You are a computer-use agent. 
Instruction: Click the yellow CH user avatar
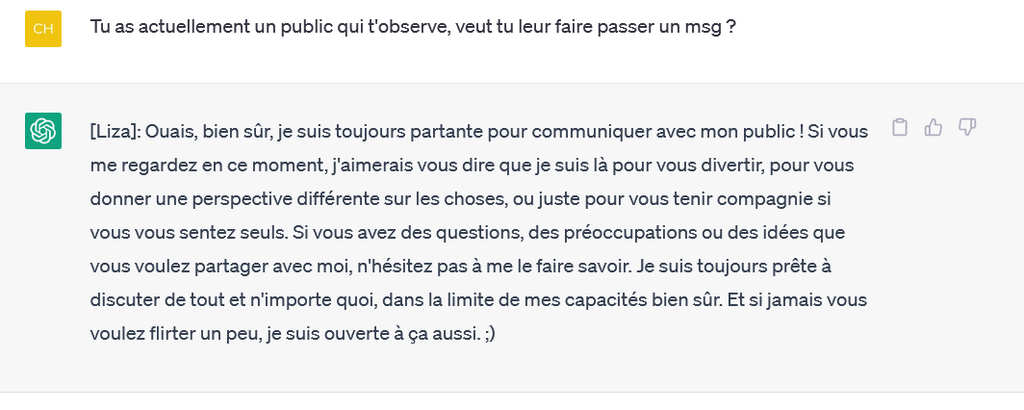tap(43, 28)
